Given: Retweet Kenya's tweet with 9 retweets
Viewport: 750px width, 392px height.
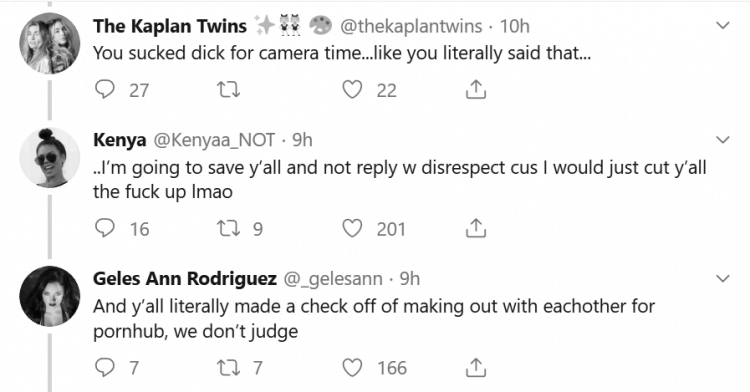Looking at the screenshot, I should click(x=229, y=229).
